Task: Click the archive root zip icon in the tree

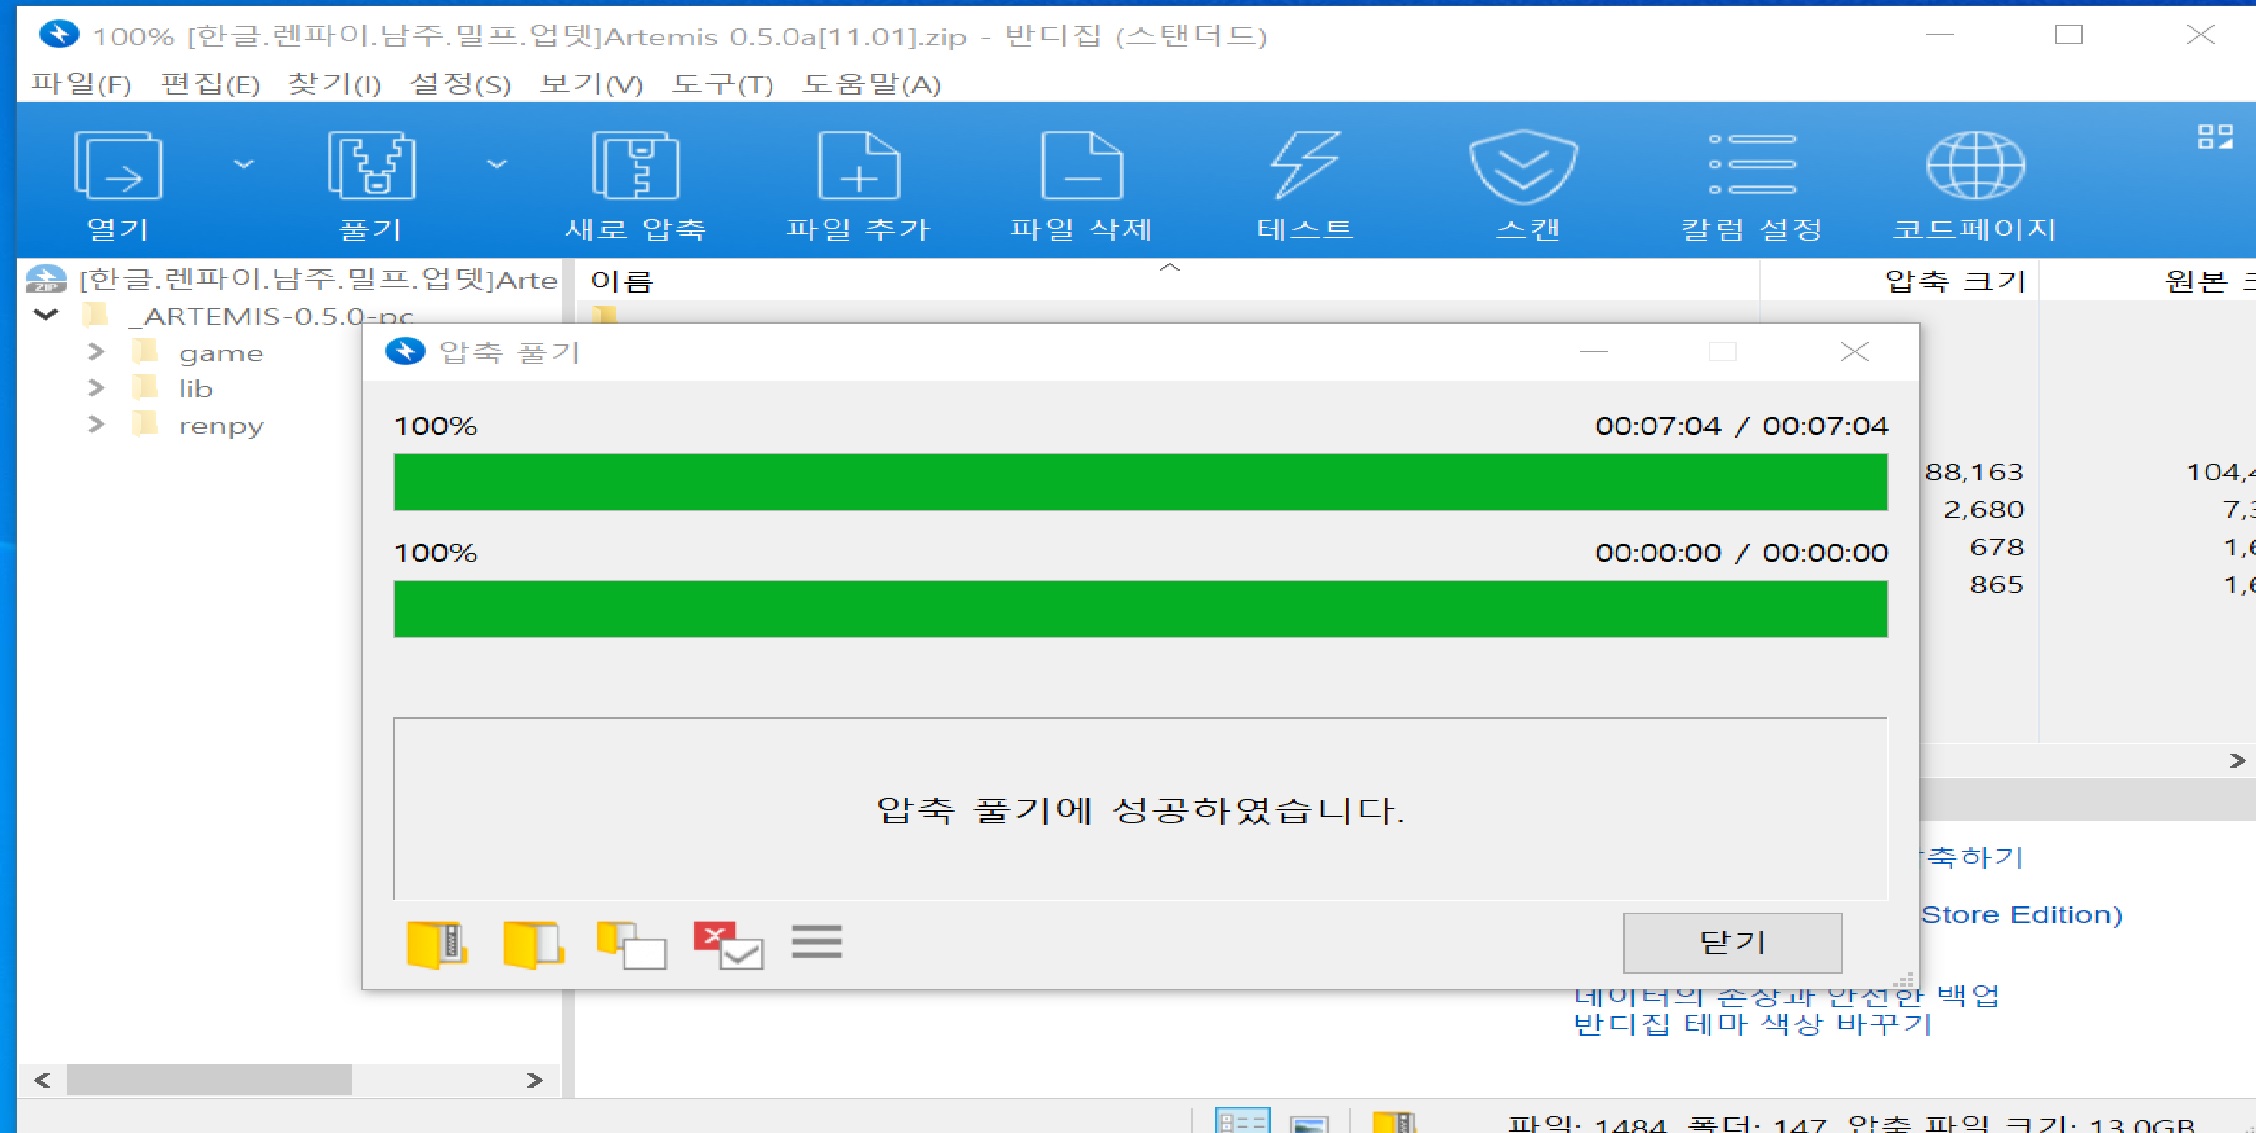Action: pyautogui.click(x=46, y=279)
